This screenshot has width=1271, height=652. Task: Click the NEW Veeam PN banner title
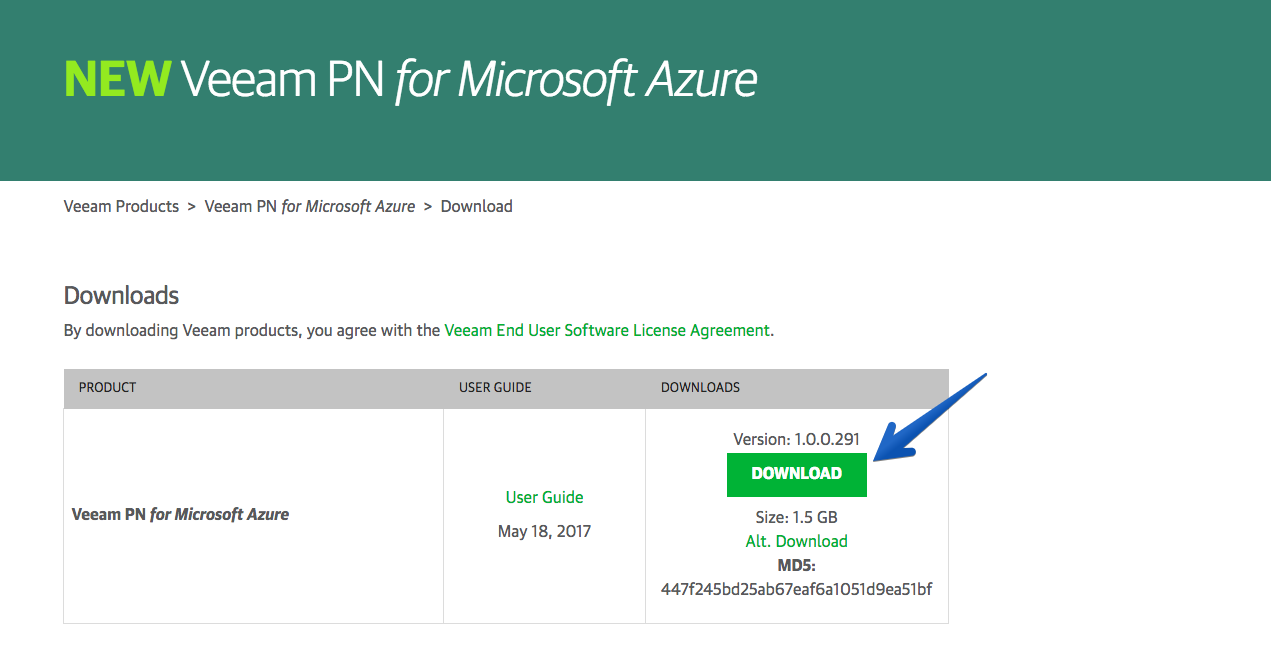[410, 79]
